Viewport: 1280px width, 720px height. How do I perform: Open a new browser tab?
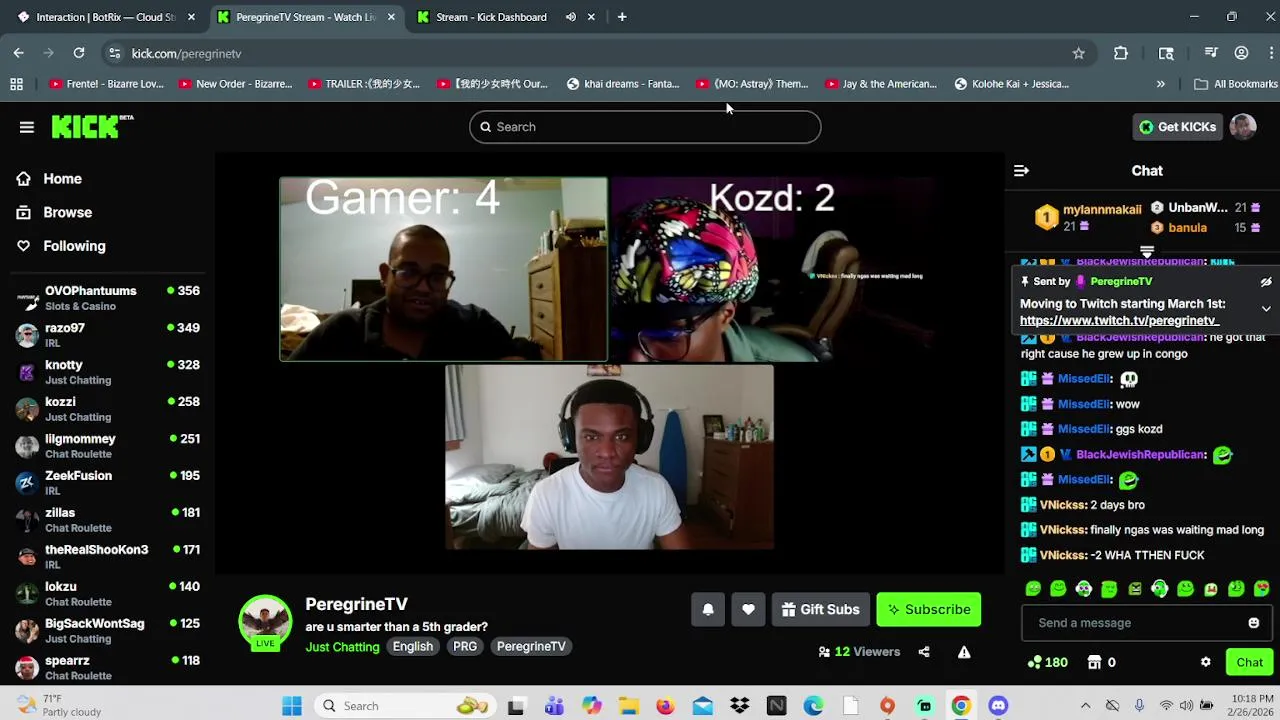pyautogui.click(x=622, y=17)
